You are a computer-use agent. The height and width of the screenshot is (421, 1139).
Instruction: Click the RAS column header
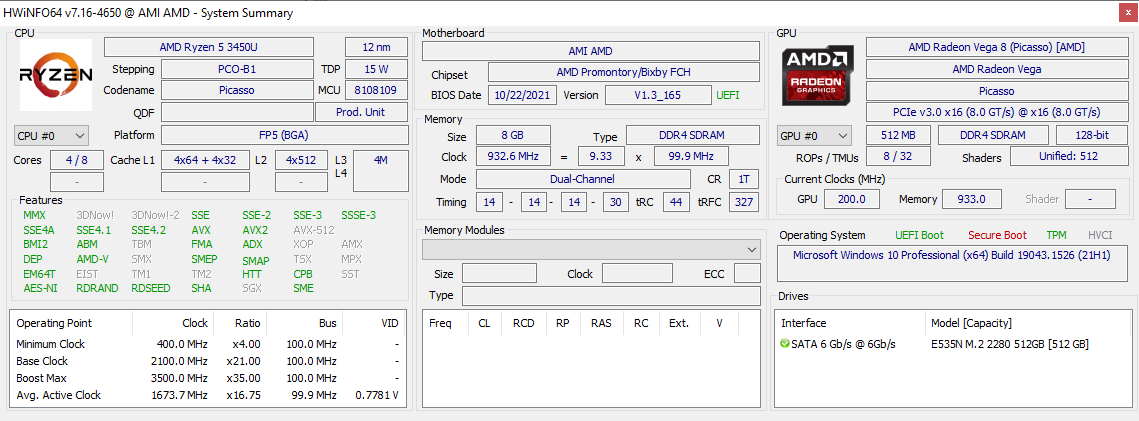click(x=601, y=323)
